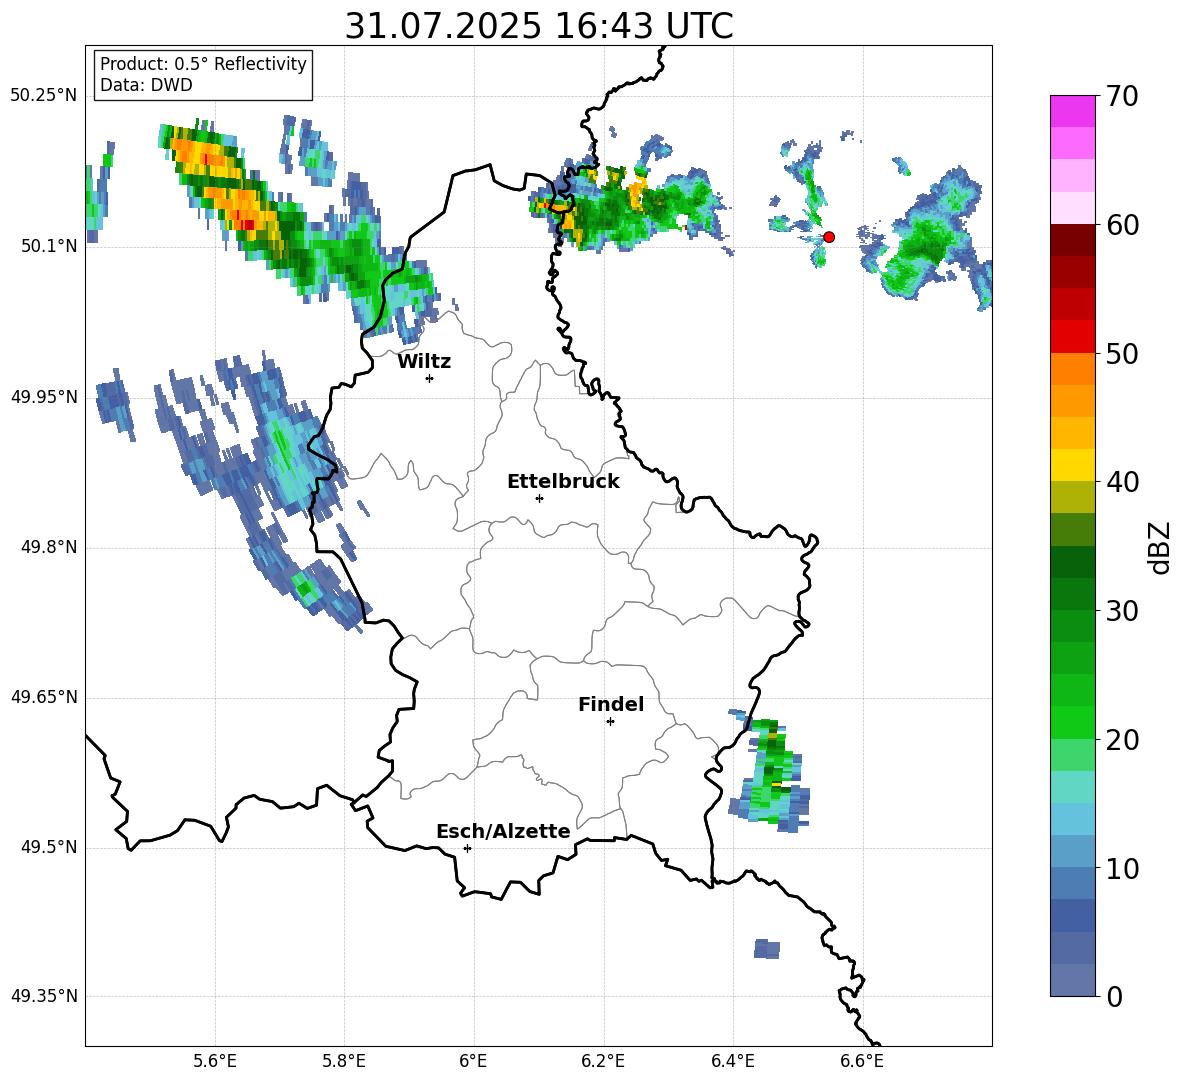The image size is (1184, 1081).
Task: Click the magenta top colorbar segment
Action: point(1072,112)
